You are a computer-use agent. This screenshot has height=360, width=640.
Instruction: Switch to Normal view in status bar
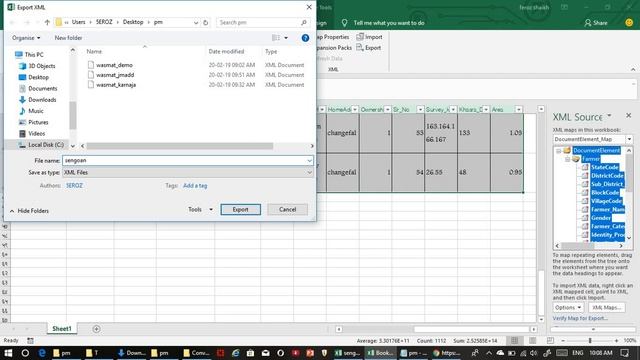pyautogui.click(x=514, y=340)
